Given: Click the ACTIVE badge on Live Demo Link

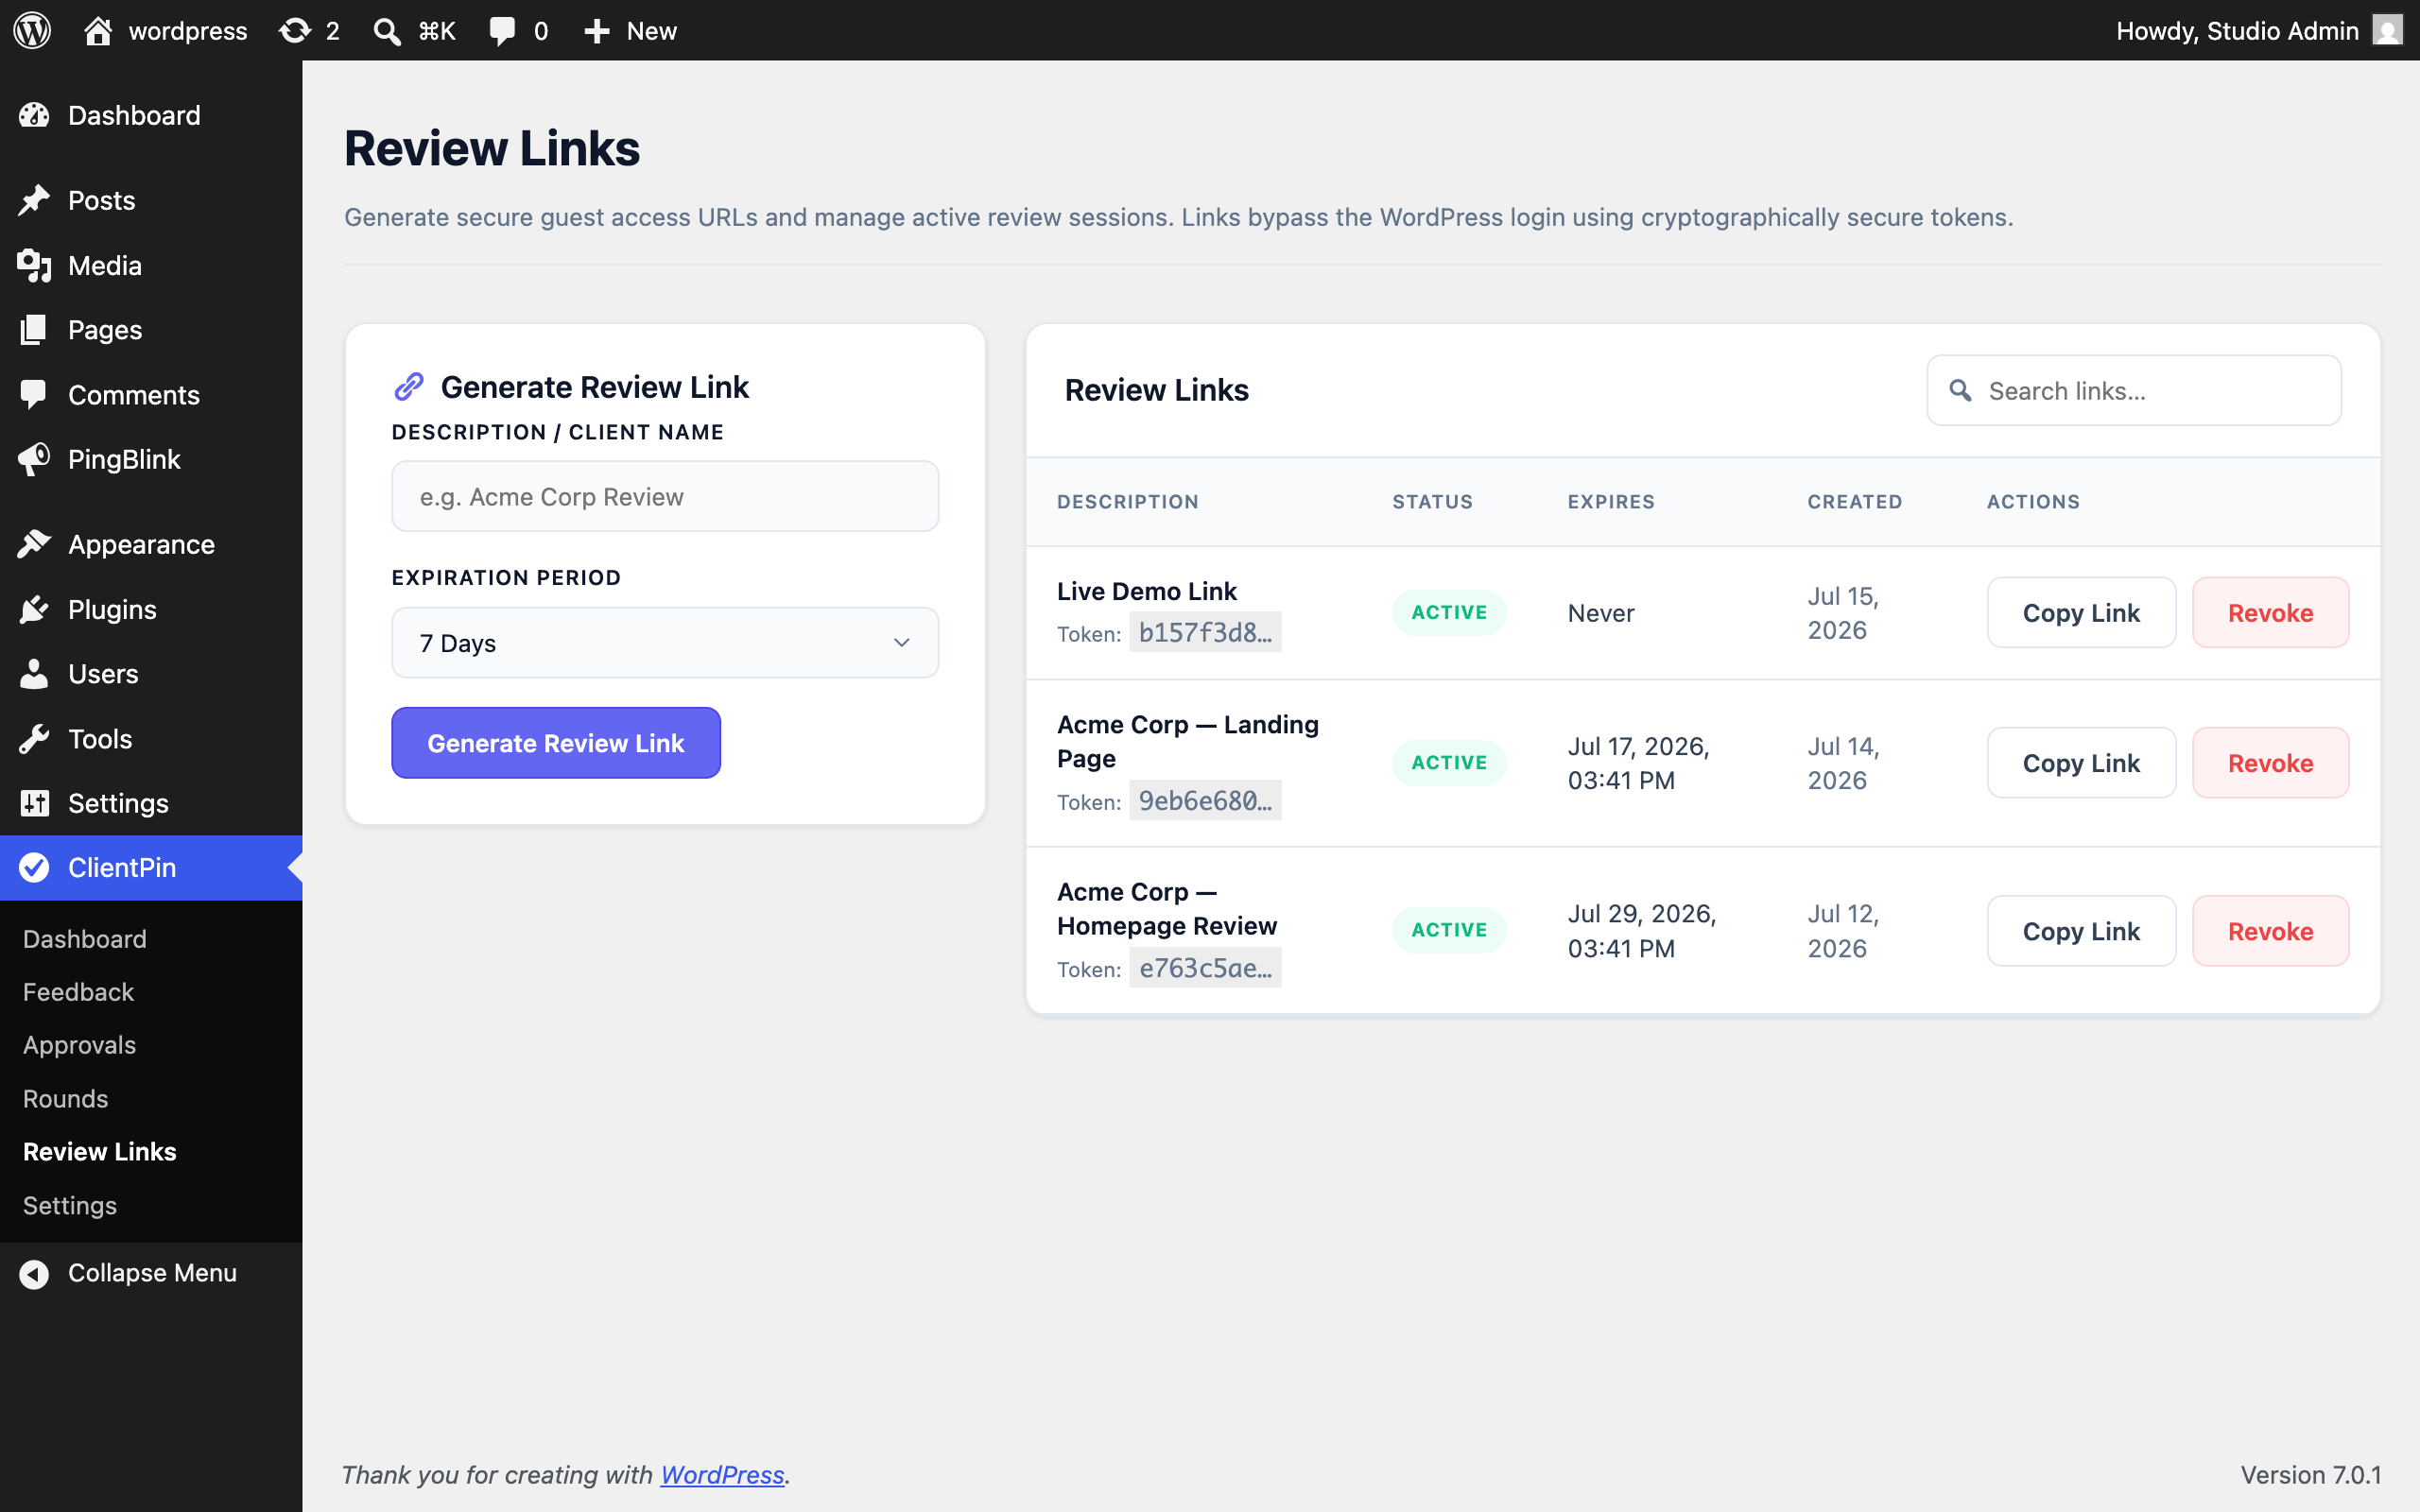Looking at the screenshot, I should pyautogui.click(x=1449, y=612).
